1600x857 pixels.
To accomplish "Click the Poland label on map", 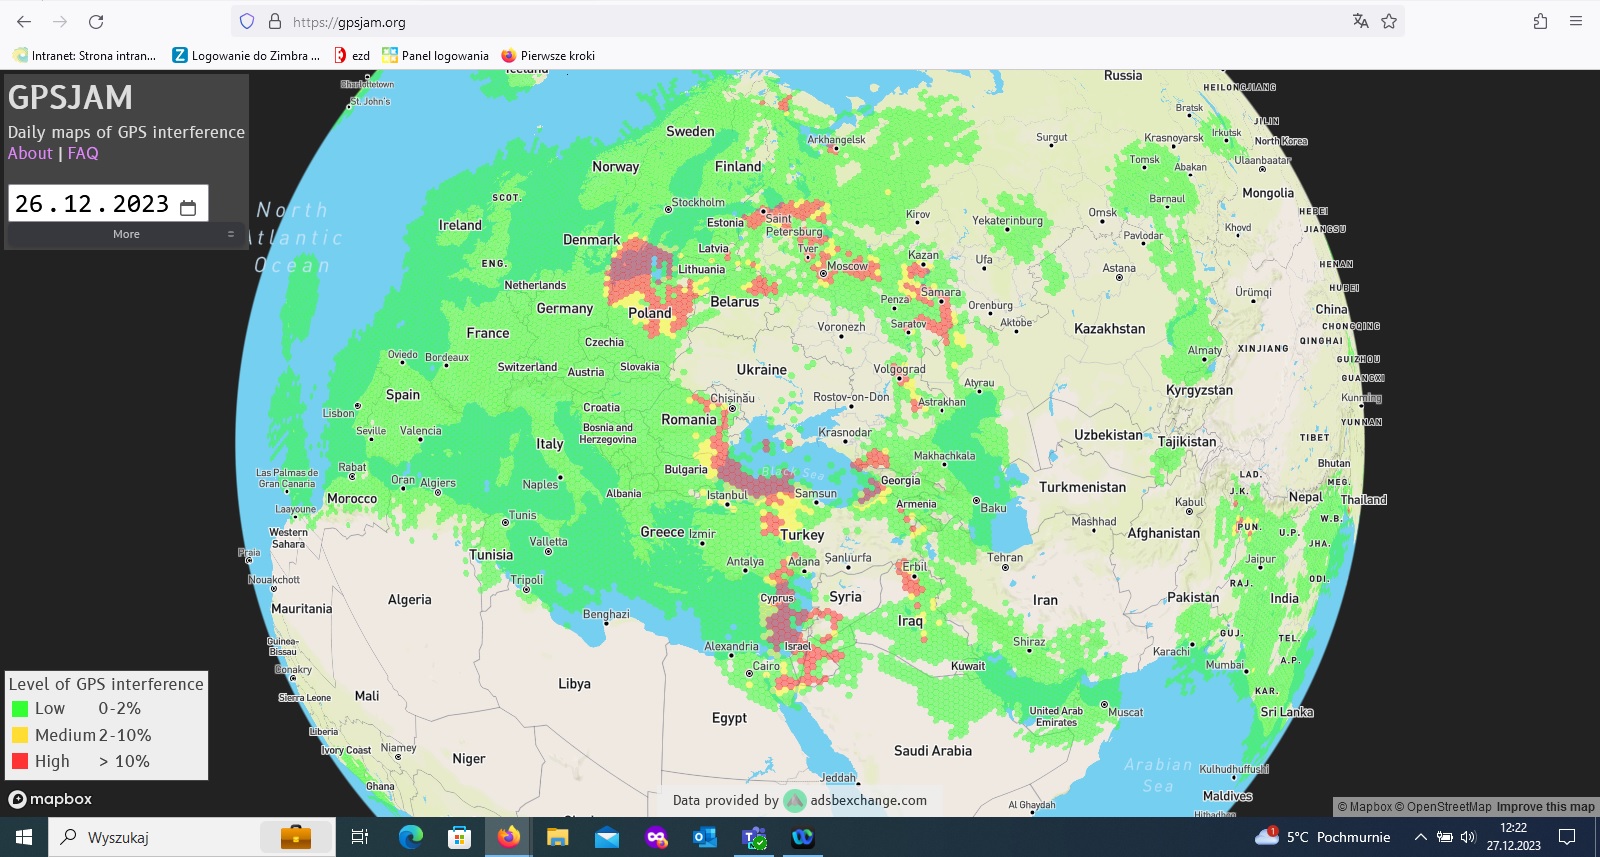I will click(x=650, y=313).
